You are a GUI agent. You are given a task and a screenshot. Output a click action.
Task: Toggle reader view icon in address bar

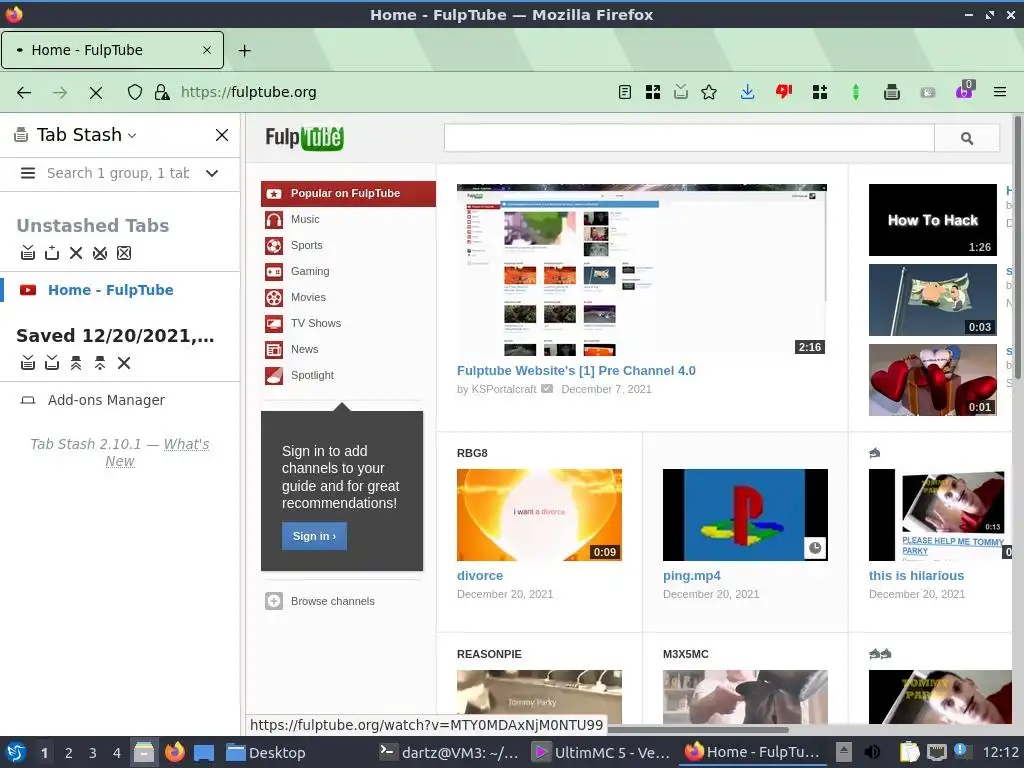pyautogui.click(x=625, y=92)
